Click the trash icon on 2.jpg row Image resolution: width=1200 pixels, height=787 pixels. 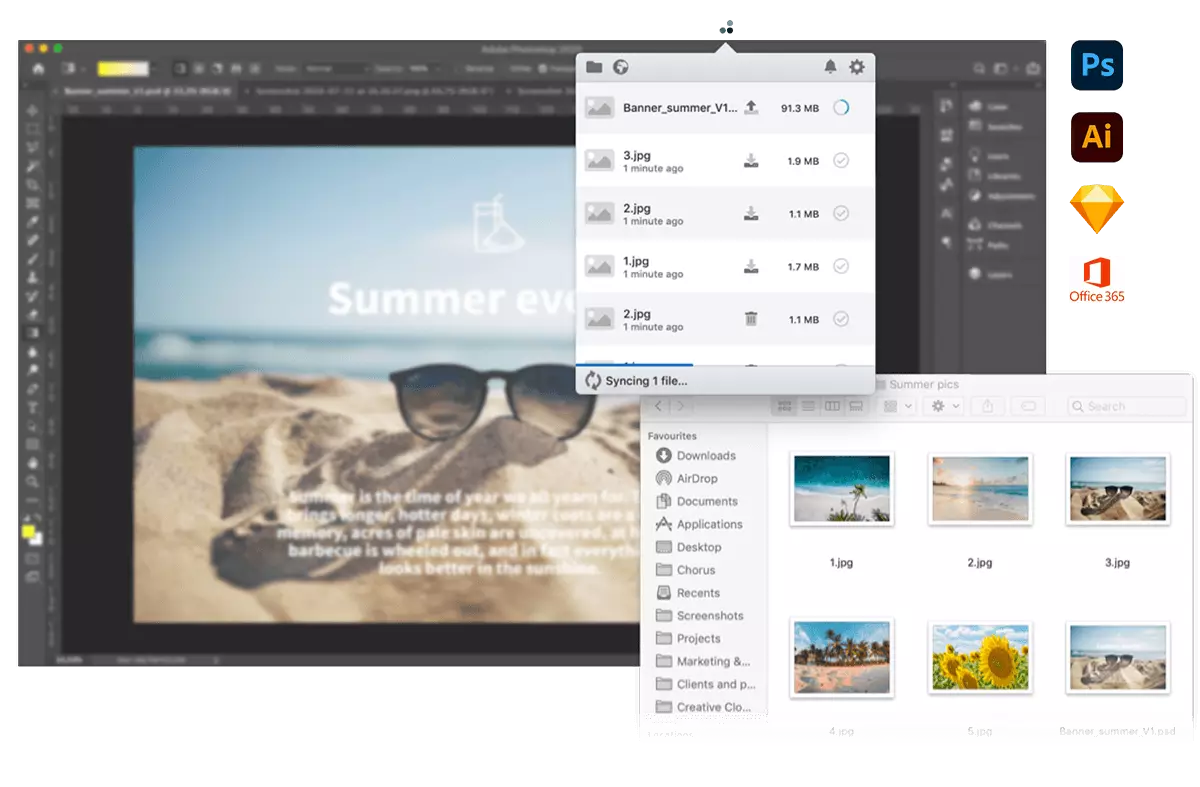(x=752, y=319)
